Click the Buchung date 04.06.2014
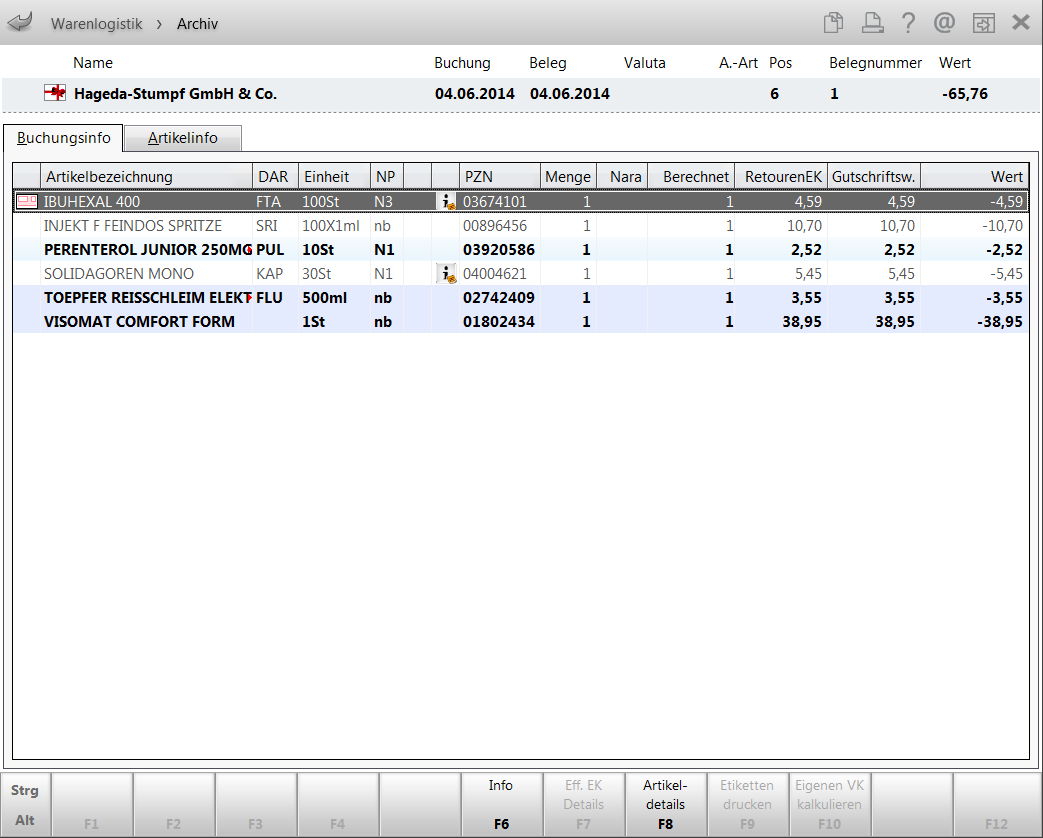1043x838 pixels. coord(475,94)
